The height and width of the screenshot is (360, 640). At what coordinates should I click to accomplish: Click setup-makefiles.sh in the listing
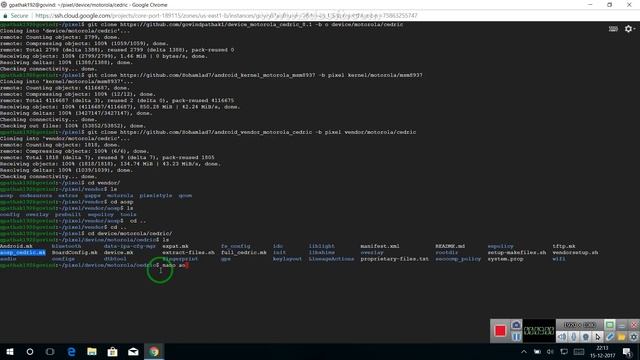517,253
